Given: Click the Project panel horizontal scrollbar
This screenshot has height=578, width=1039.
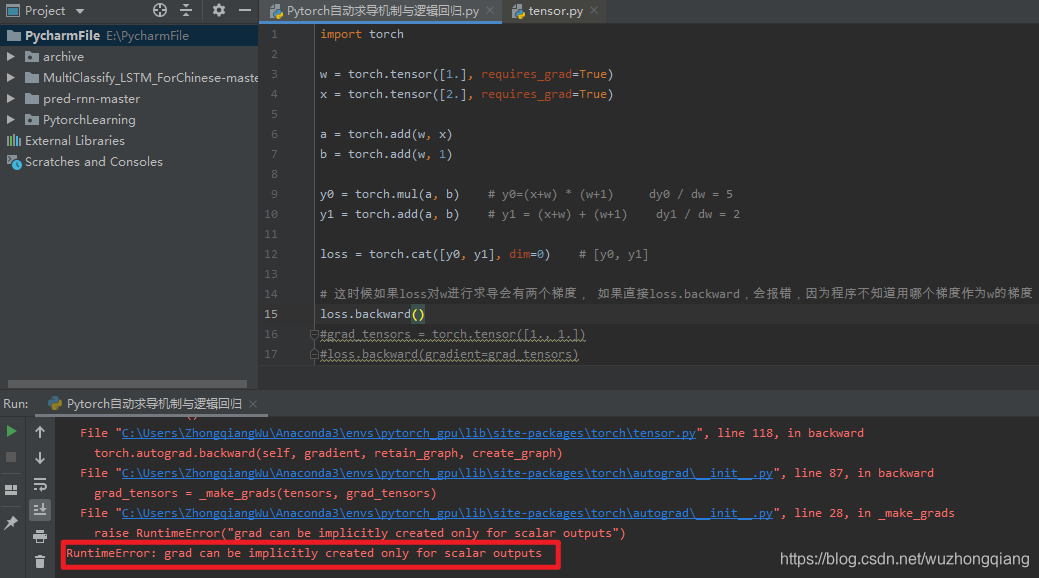Looking at the screenshot, I should [127, 384].
